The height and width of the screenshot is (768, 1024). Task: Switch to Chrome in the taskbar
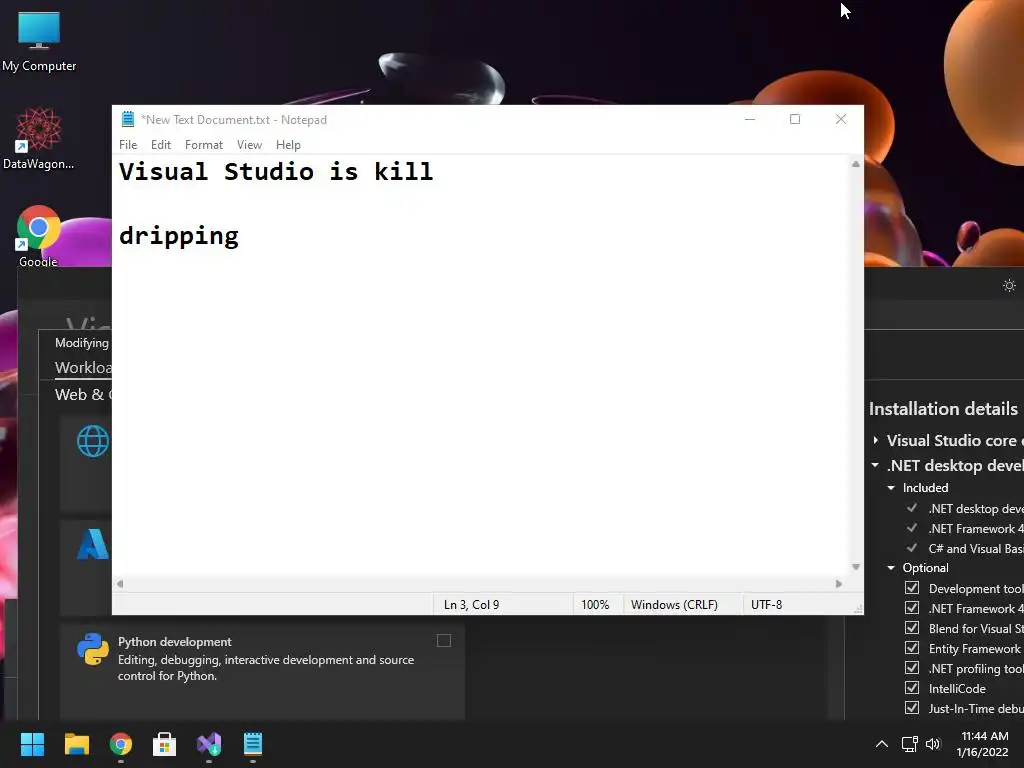(x=121, y=744)
